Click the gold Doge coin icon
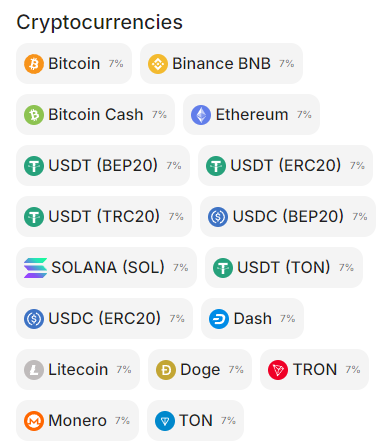Image resolution: width=392 pixels, height=445 pixels. tap(166, 370)
